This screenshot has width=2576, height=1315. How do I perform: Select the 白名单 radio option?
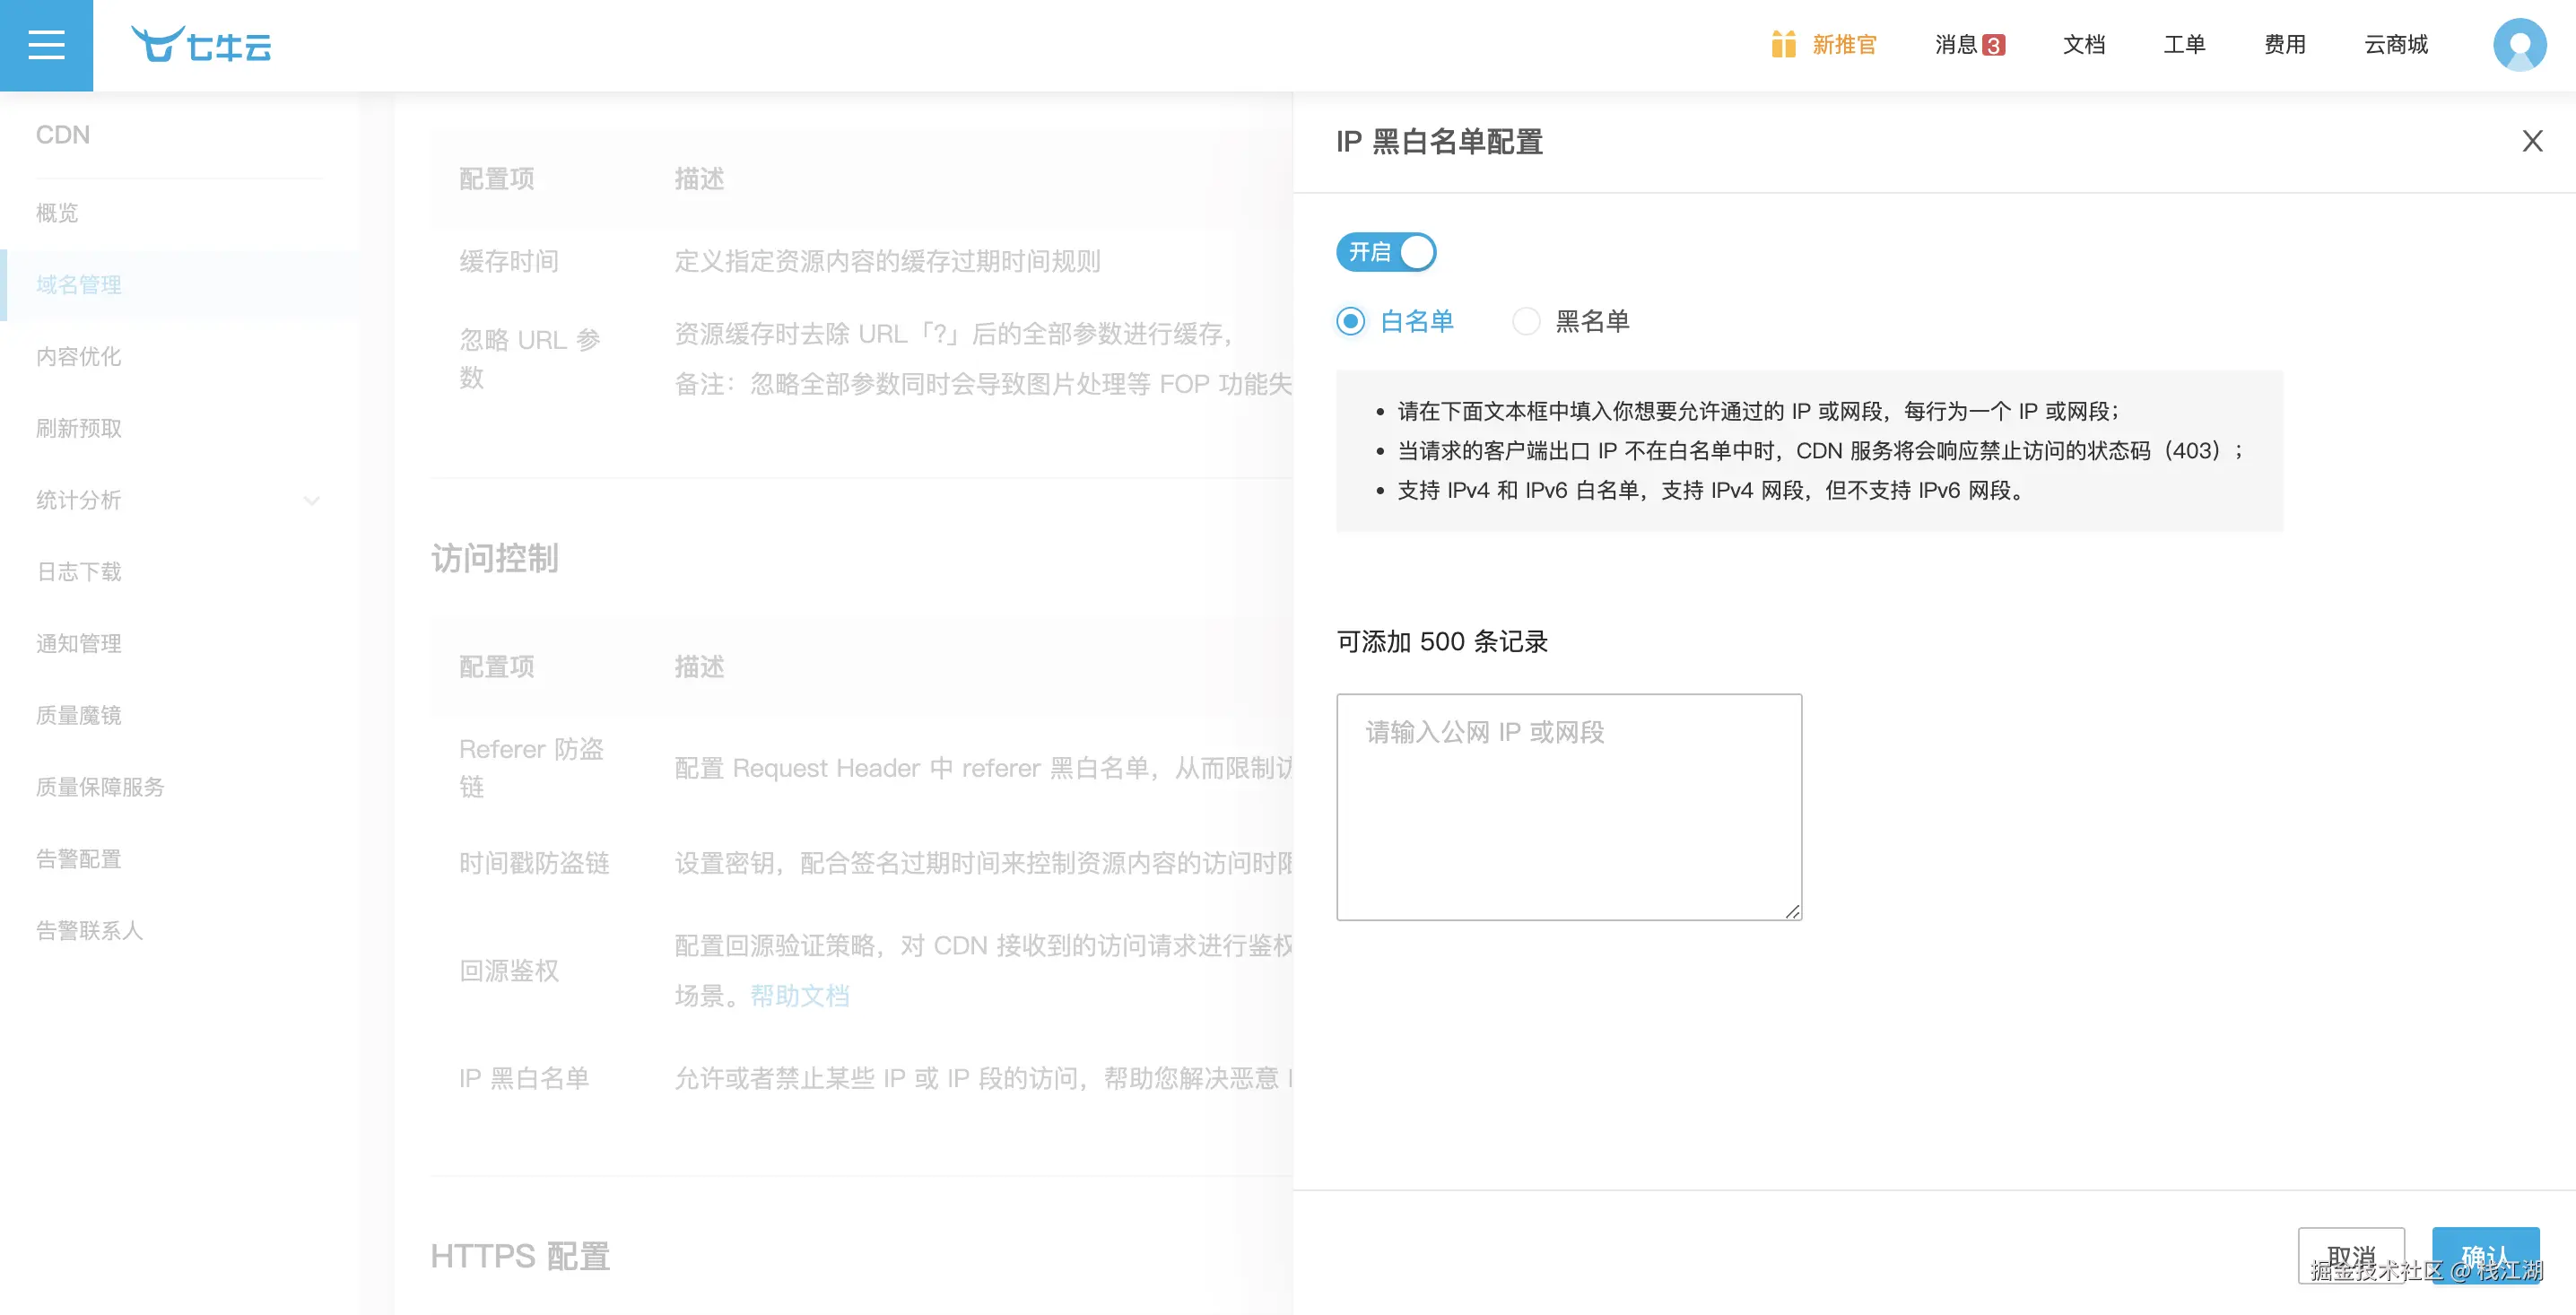click(x=1351, y=321)
